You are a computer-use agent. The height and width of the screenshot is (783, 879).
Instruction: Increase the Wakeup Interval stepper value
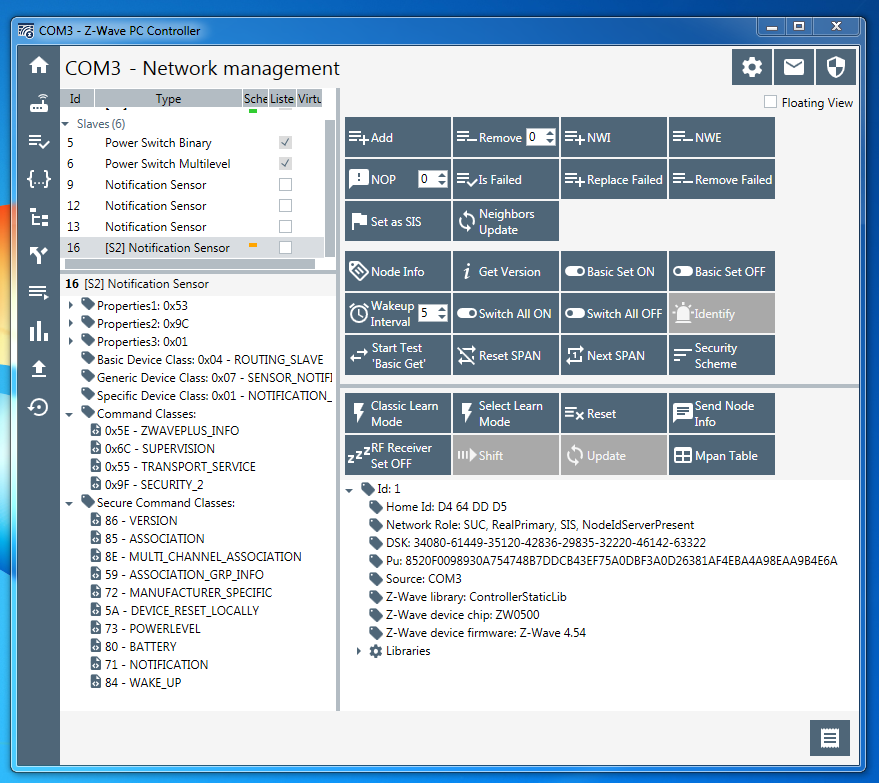coord(442,308)
